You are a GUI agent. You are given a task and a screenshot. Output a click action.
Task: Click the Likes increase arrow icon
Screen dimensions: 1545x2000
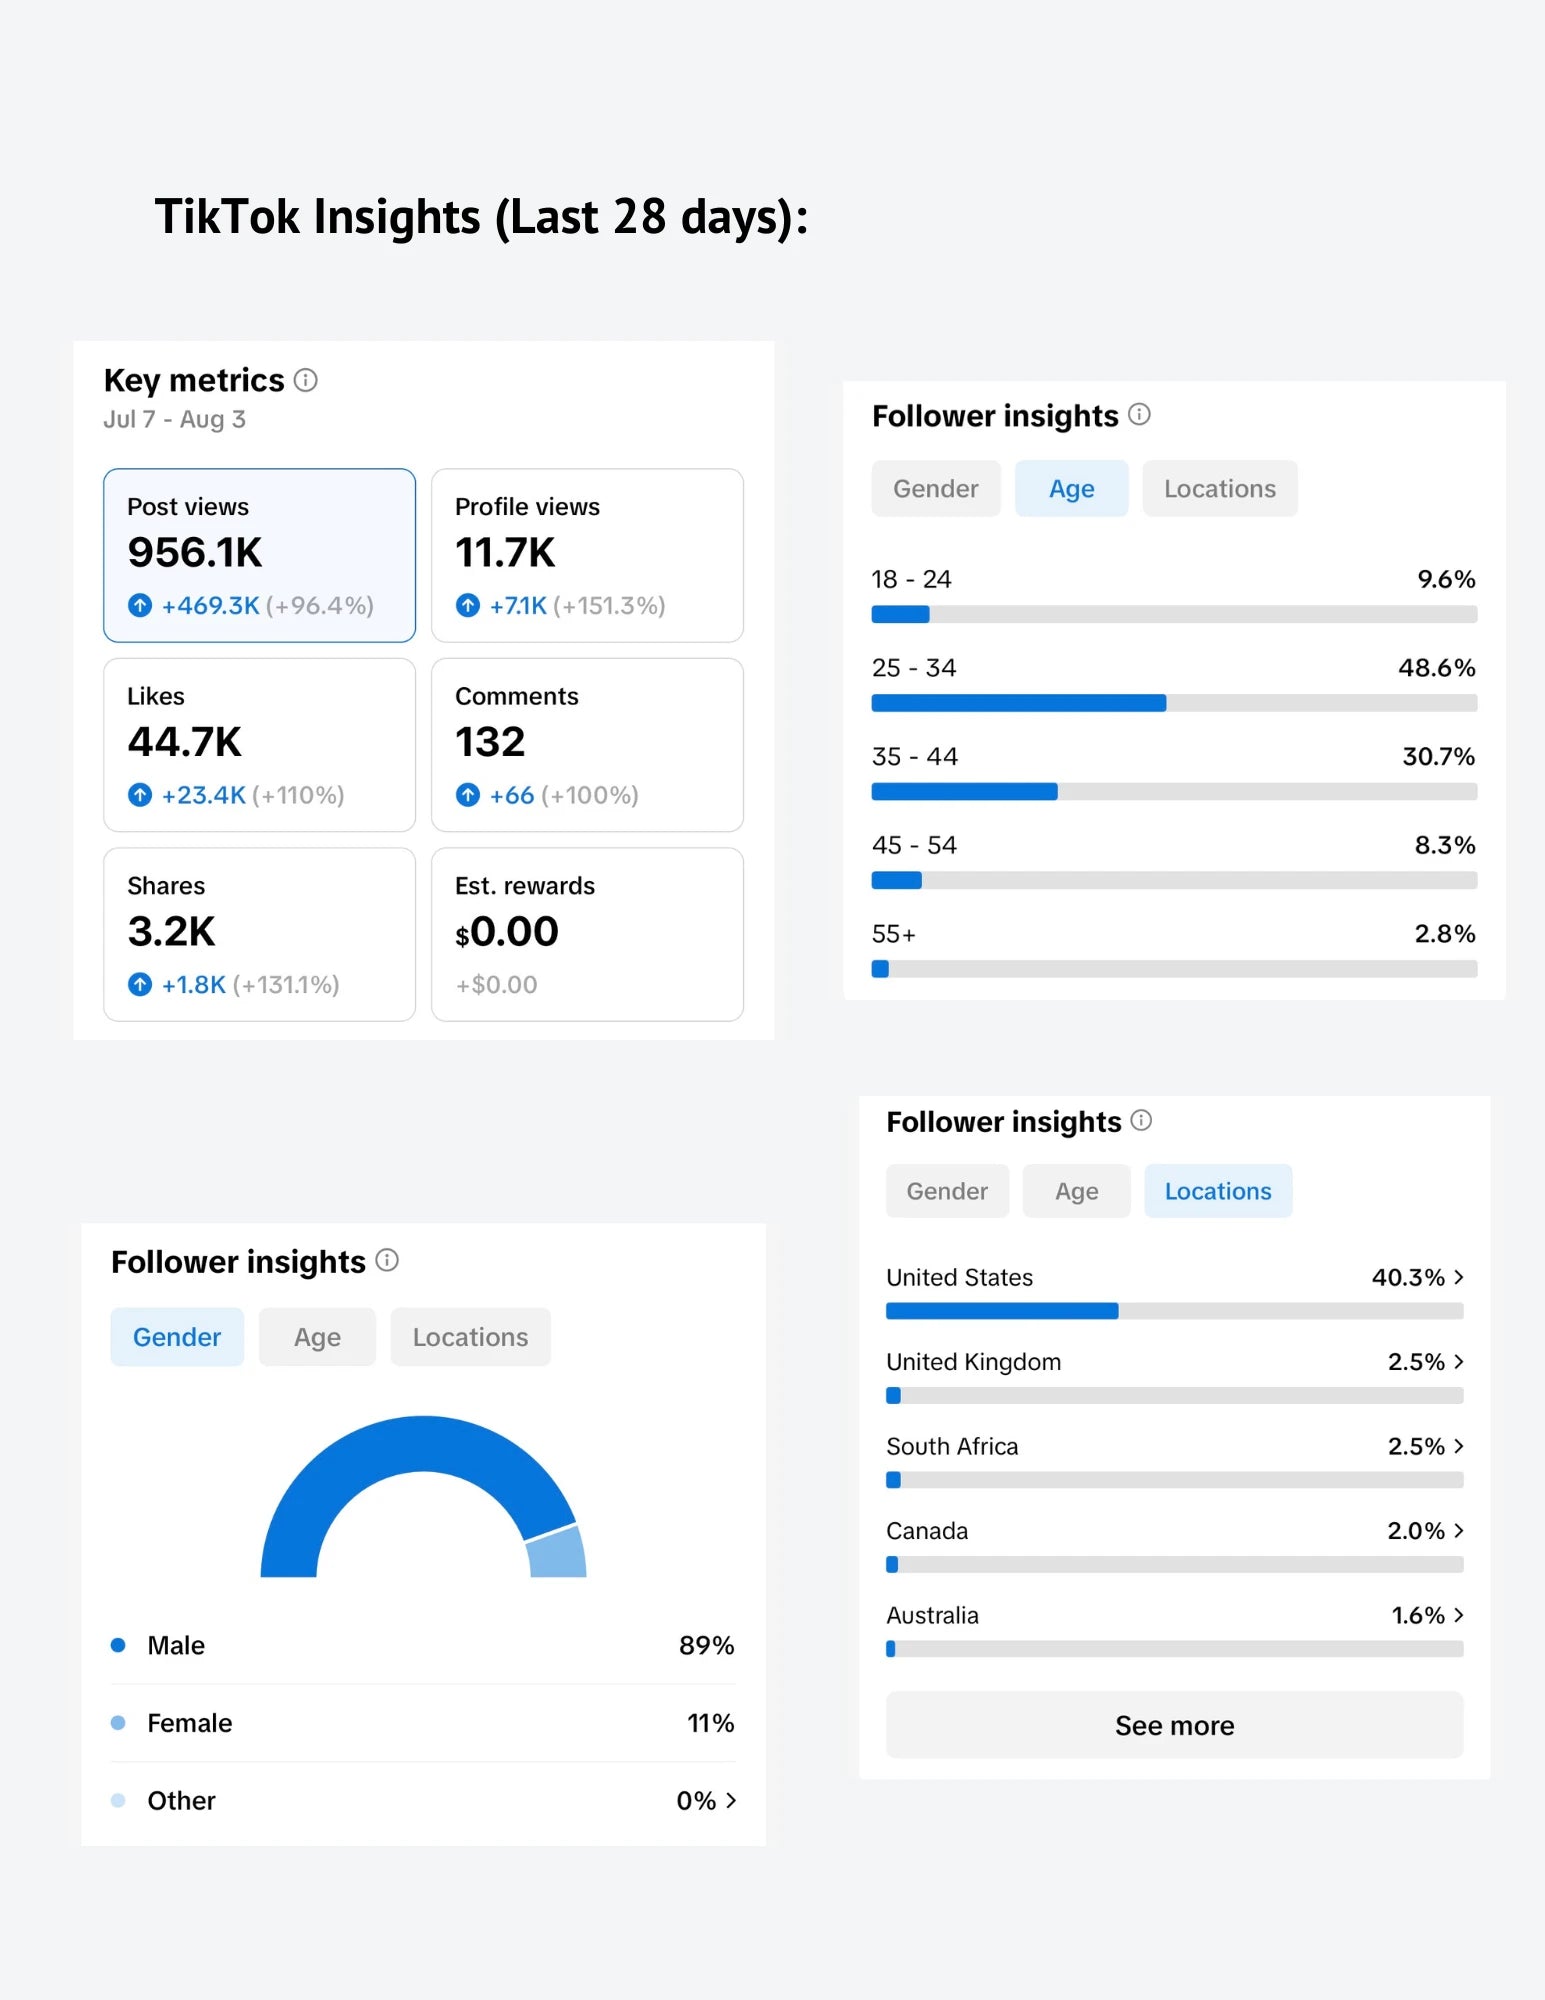click(140, 795)
